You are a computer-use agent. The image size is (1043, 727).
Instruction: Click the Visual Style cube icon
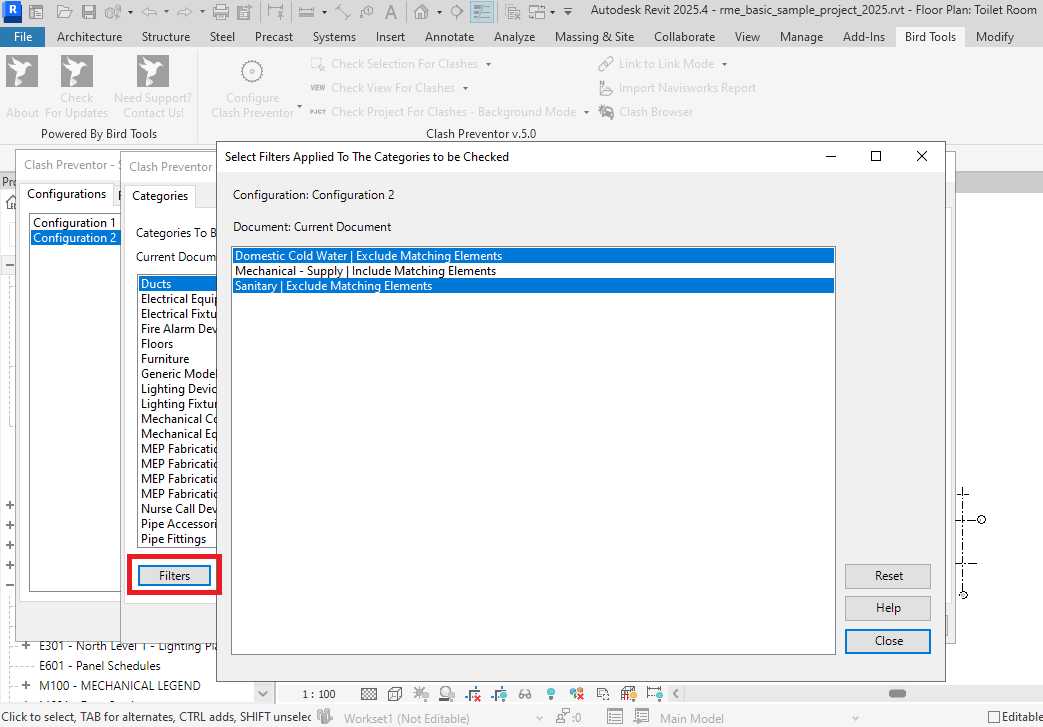pyautogui.click(x=394, y=694)
